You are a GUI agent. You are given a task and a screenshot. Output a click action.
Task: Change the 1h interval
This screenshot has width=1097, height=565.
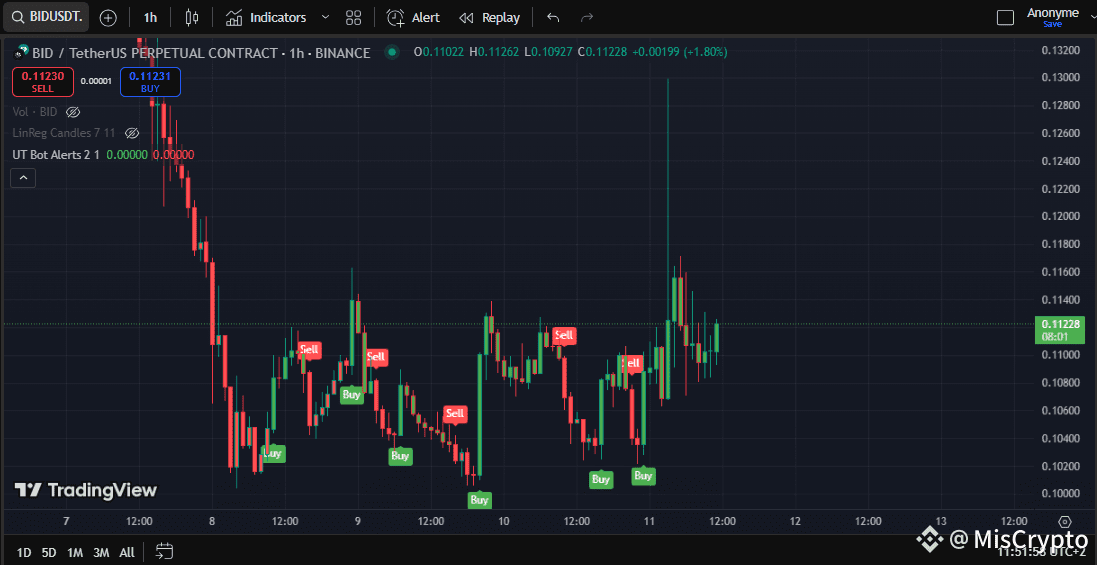150,17
